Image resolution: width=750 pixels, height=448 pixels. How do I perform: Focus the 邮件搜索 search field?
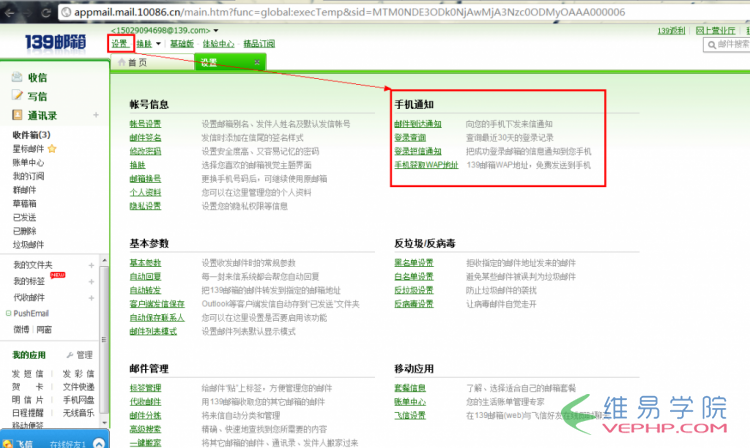click(x=727, y=44)
